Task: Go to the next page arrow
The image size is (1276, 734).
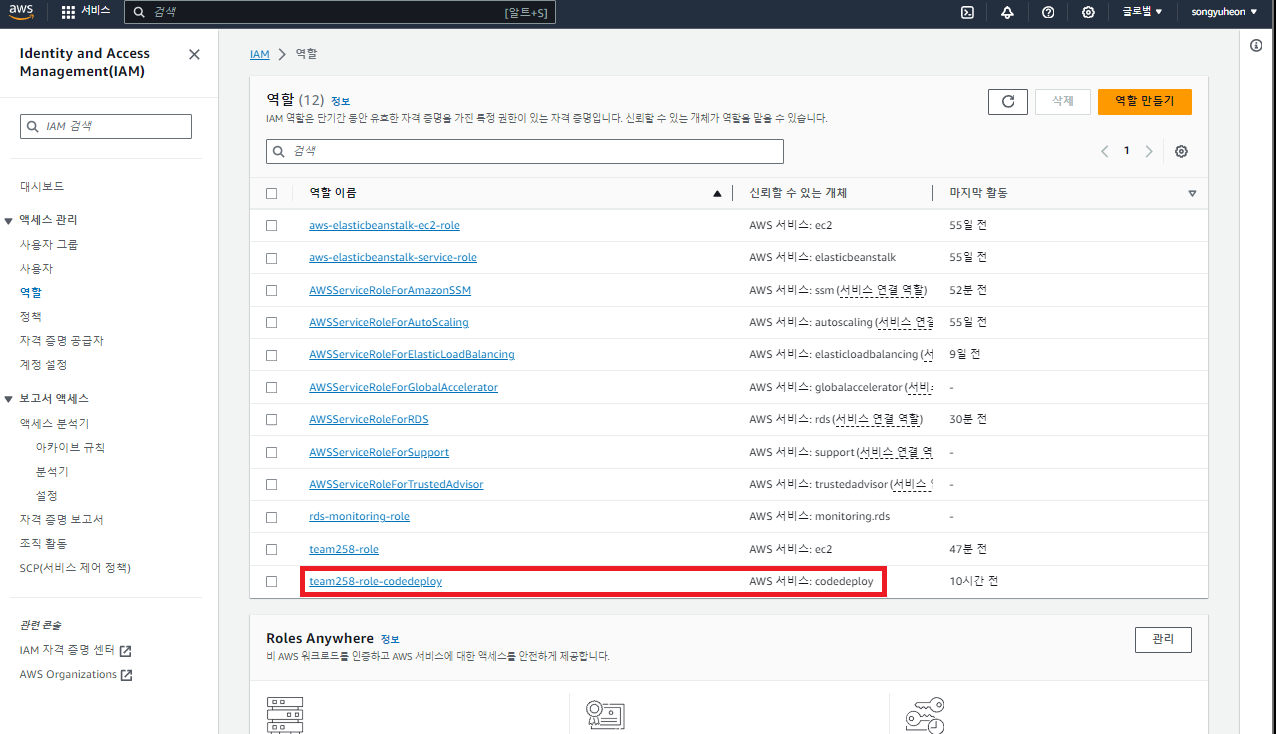Action: click(1149, 151)
